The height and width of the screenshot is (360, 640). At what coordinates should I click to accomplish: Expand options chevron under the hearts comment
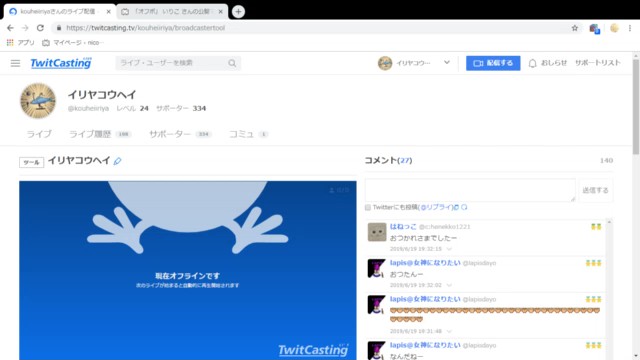[449, 331]
